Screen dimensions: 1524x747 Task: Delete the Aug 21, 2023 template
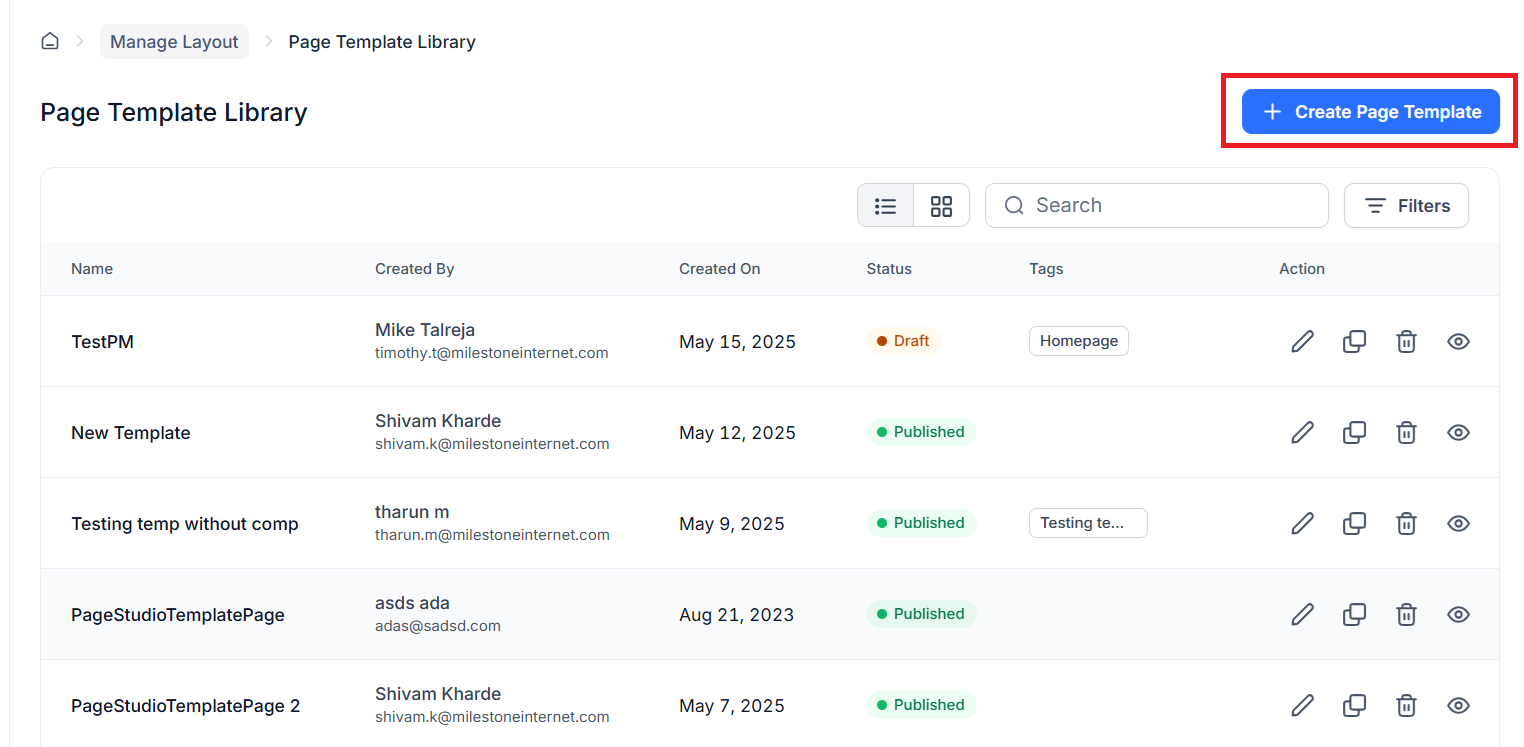1407,615
